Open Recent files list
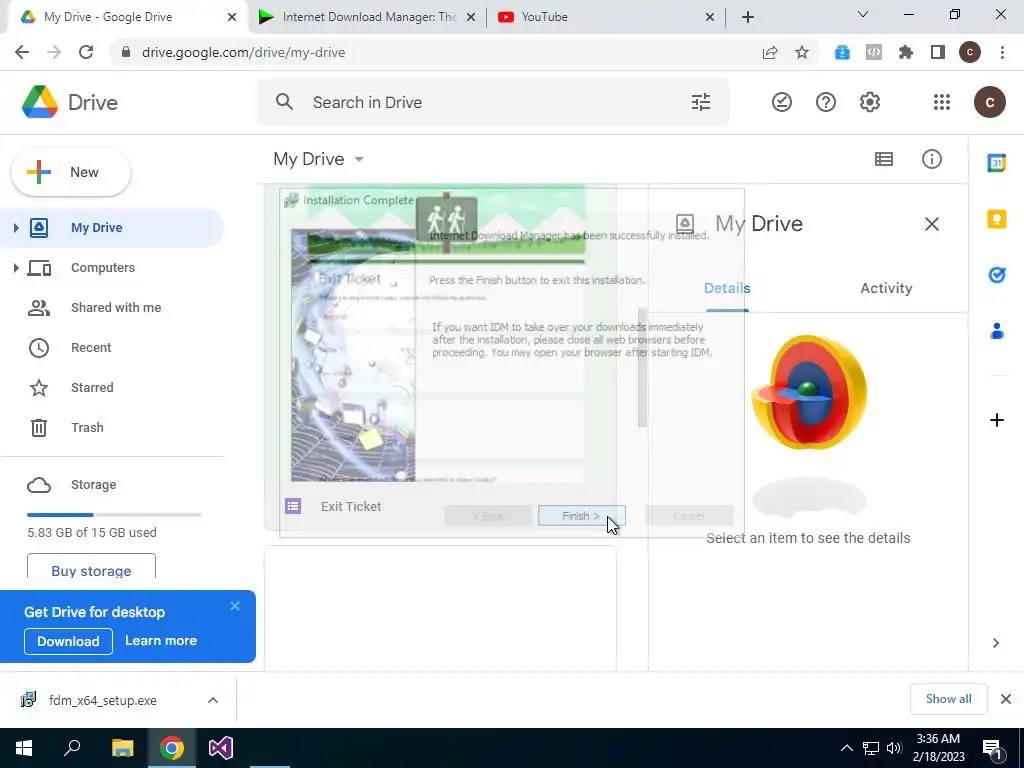Viewport: 1024px width, 768px height. click(91, 347)
